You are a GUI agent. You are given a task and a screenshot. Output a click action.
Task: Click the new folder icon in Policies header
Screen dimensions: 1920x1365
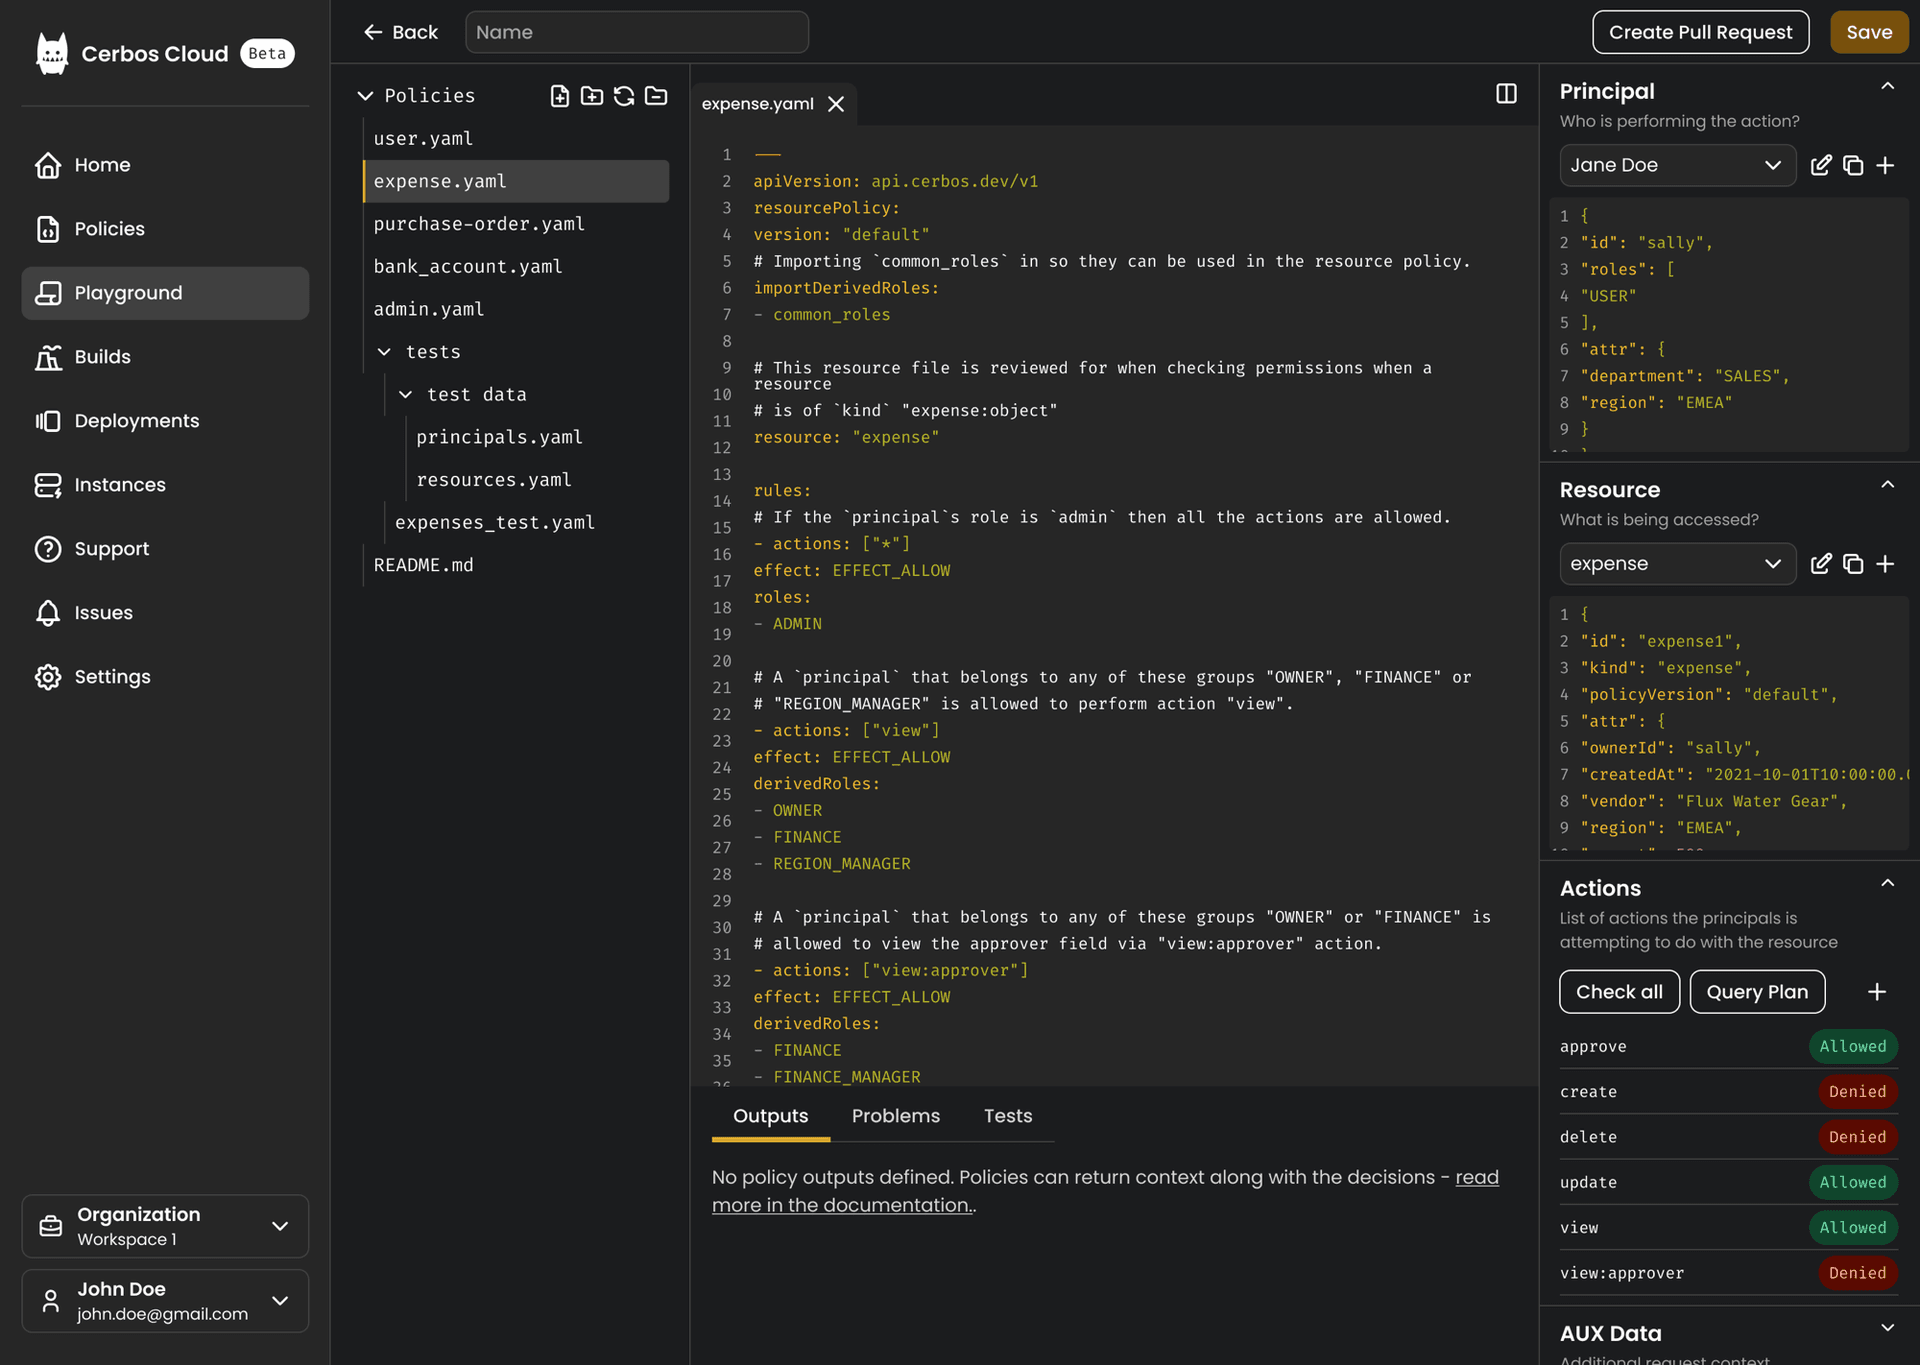(592, 96)
